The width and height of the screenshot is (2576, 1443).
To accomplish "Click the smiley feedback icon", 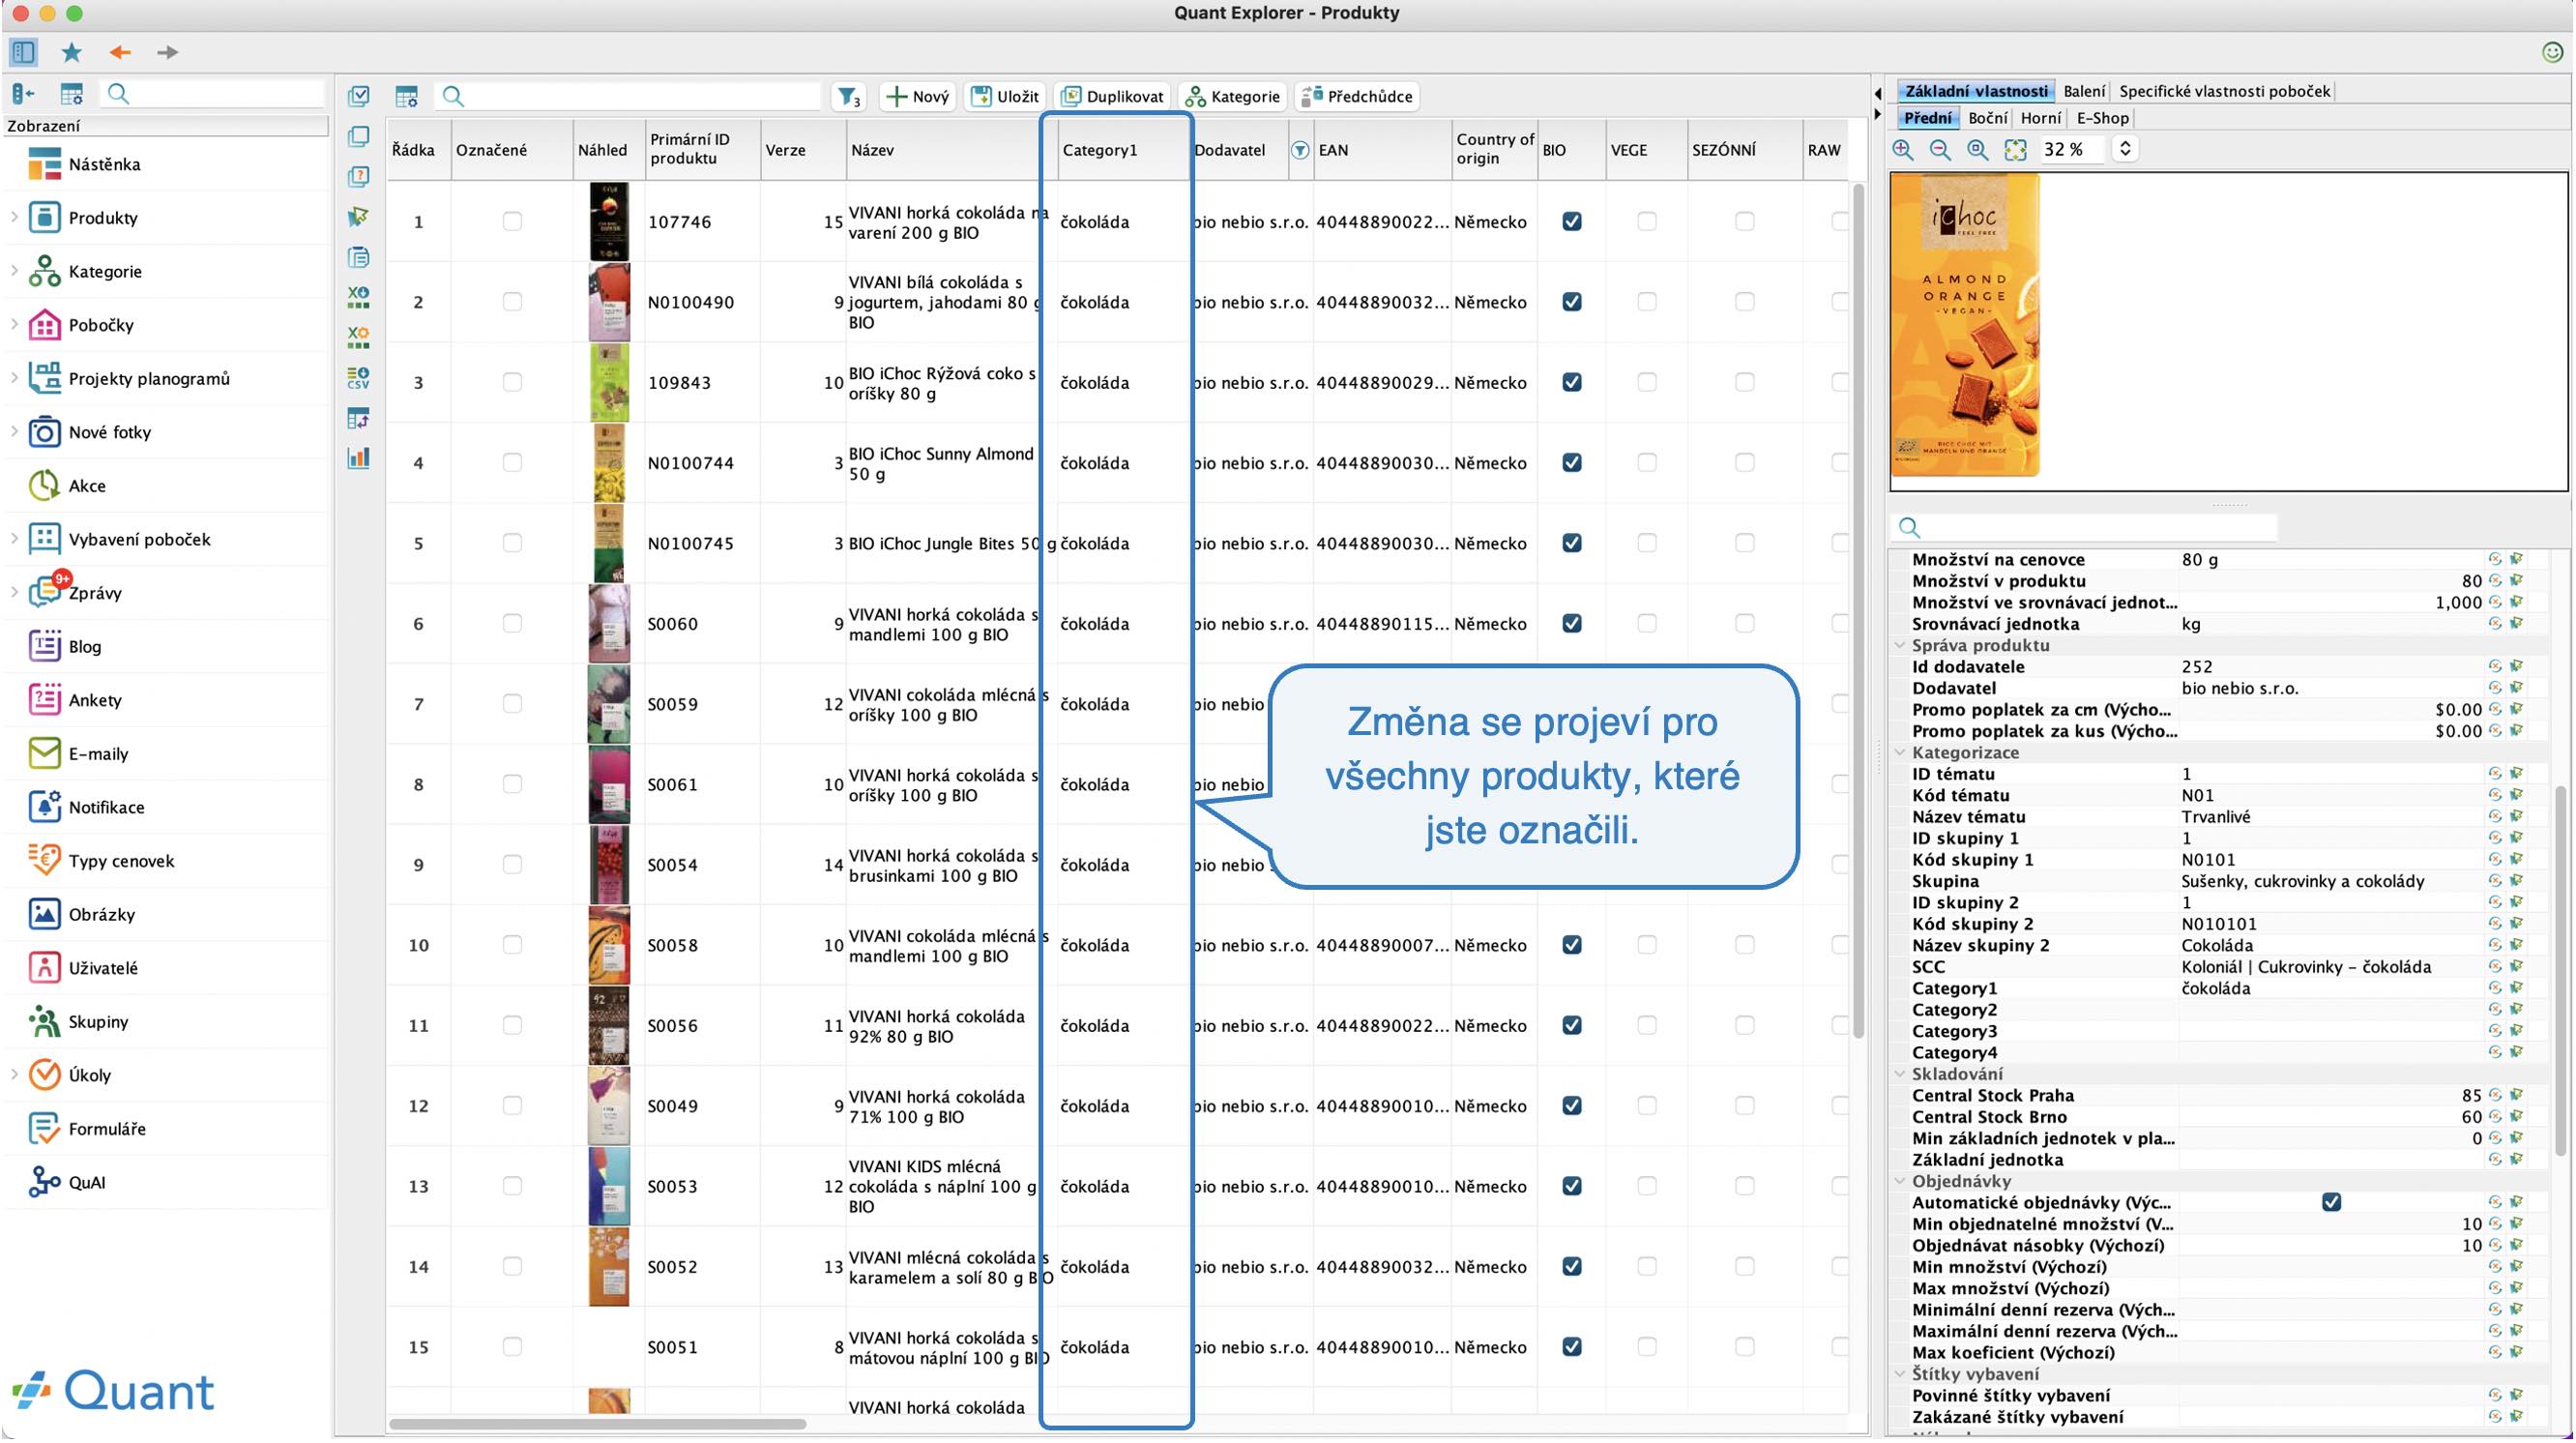I will (x=2552, y=52).
